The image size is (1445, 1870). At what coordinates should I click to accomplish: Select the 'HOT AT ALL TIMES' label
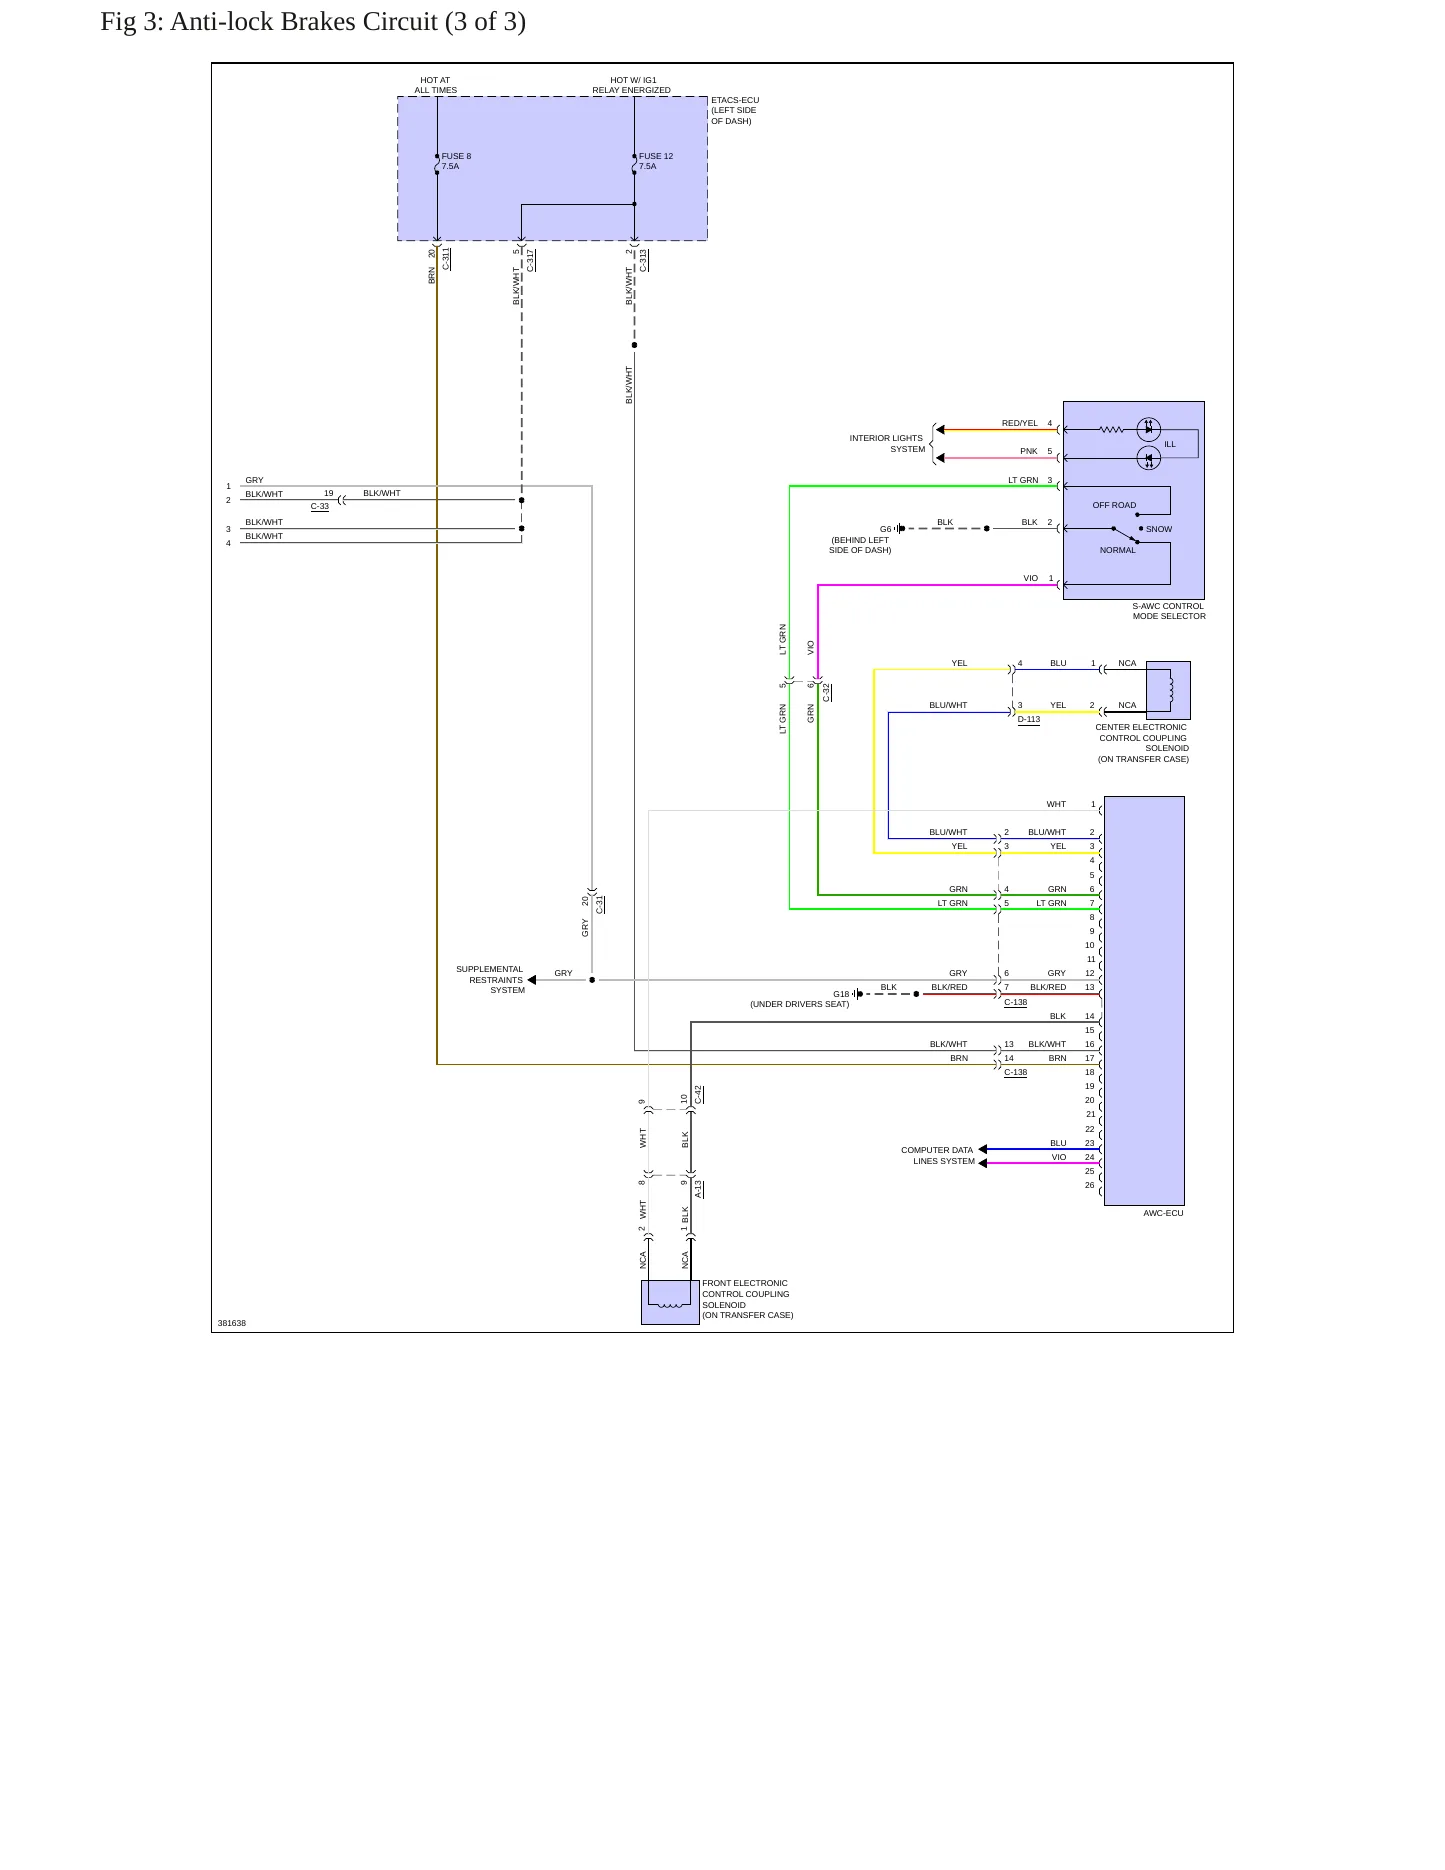[436, 85]
